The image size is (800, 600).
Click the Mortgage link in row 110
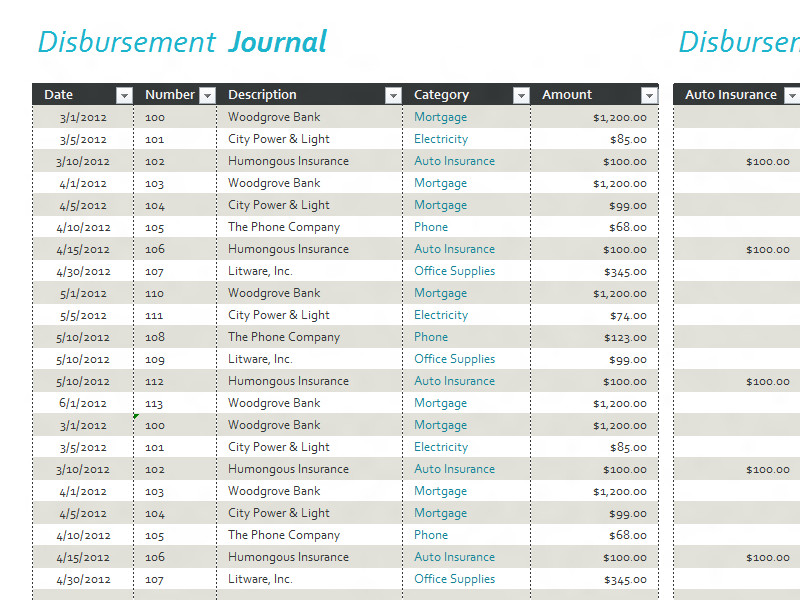[440, 293]
